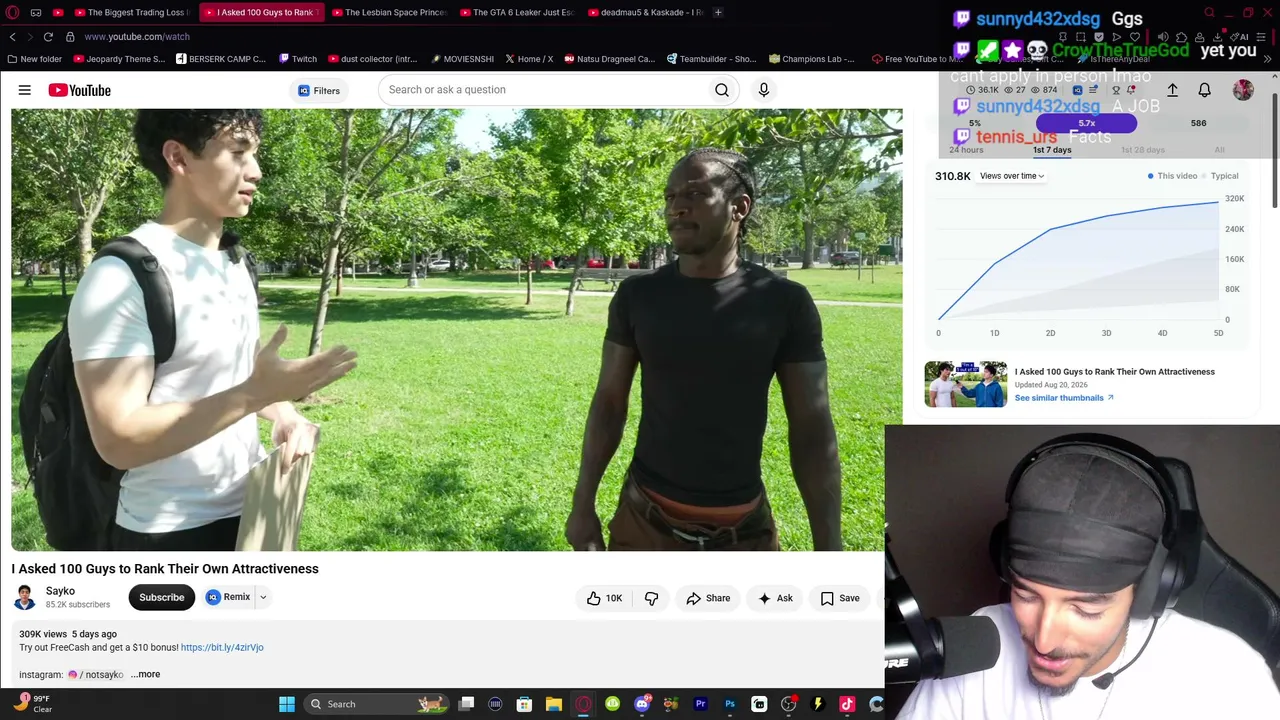Click the address bar URL
The height and width of the screenshot is (720, 1280).
[137, 37]
